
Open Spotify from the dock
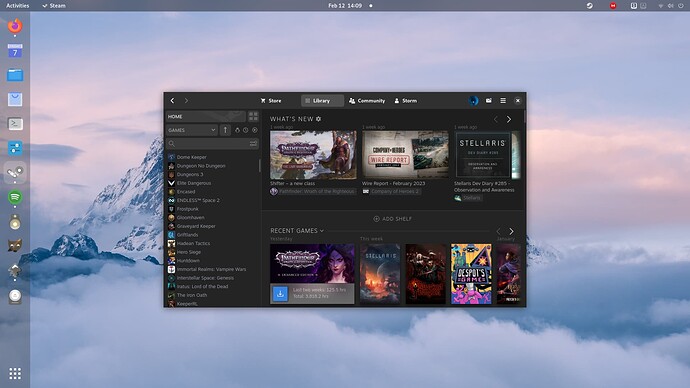tap(15, 197)
